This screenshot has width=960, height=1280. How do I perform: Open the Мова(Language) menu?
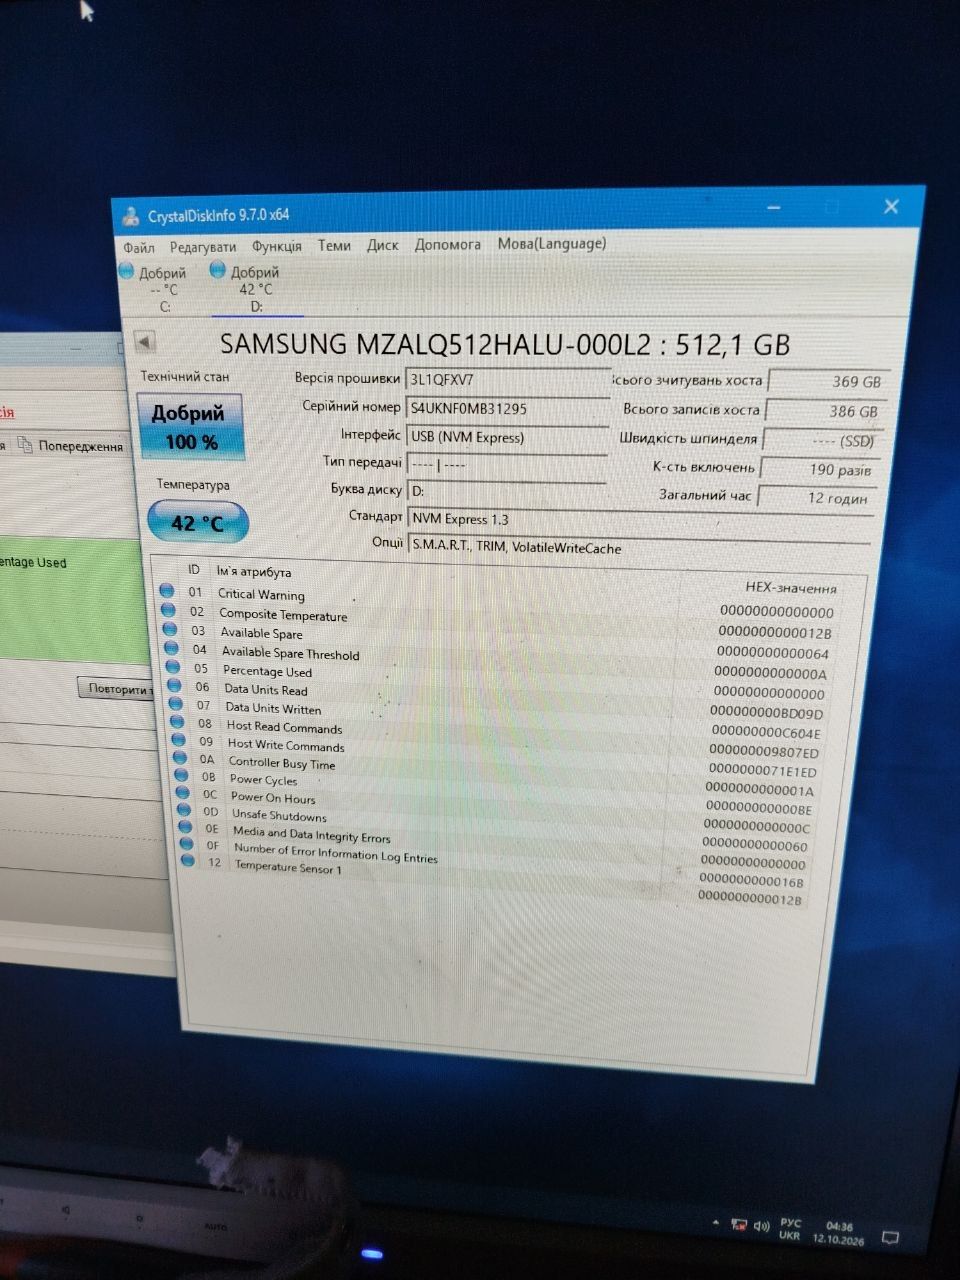[552, 243]
